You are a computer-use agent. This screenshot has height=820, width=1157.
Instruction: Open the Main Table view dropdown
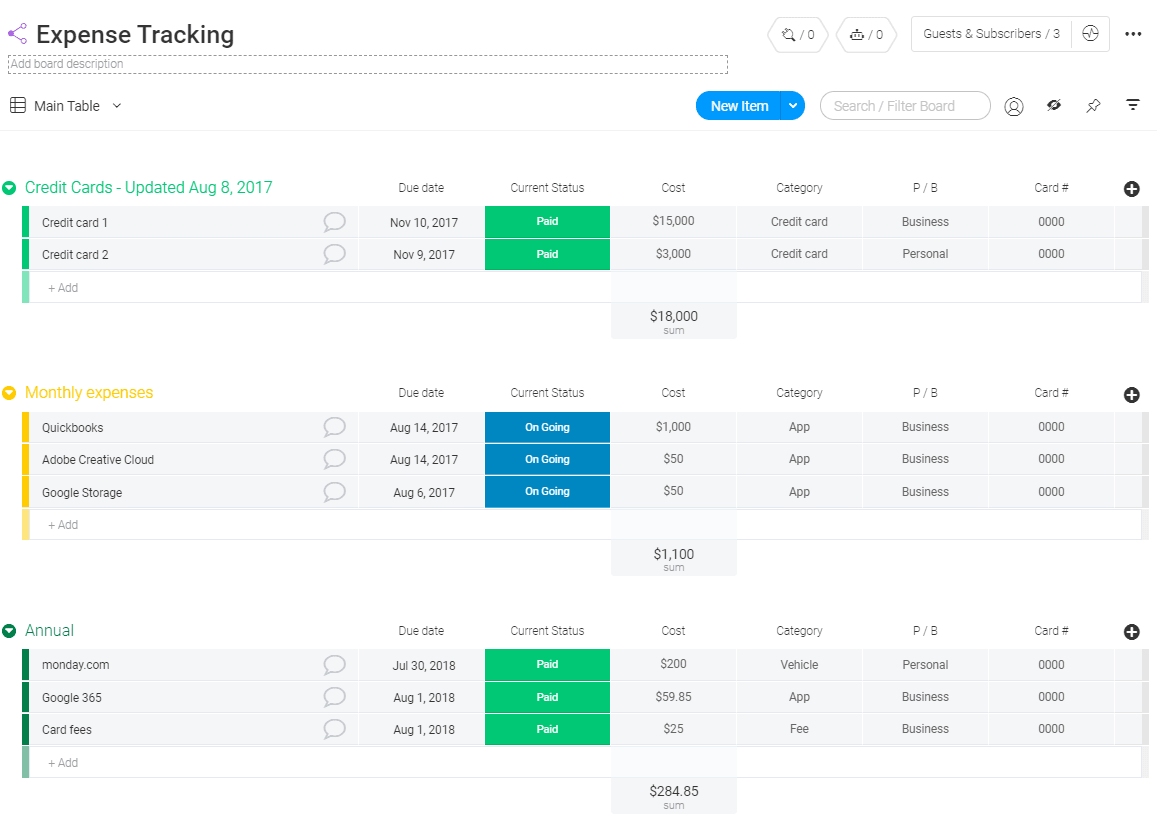(x=117, y=106)
